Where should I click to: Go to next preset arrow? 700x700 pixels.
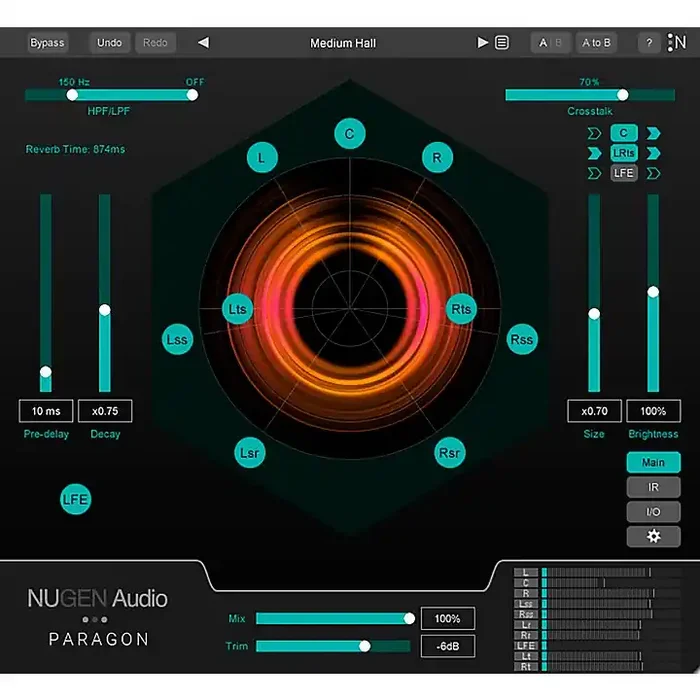[x=482, y=42]
